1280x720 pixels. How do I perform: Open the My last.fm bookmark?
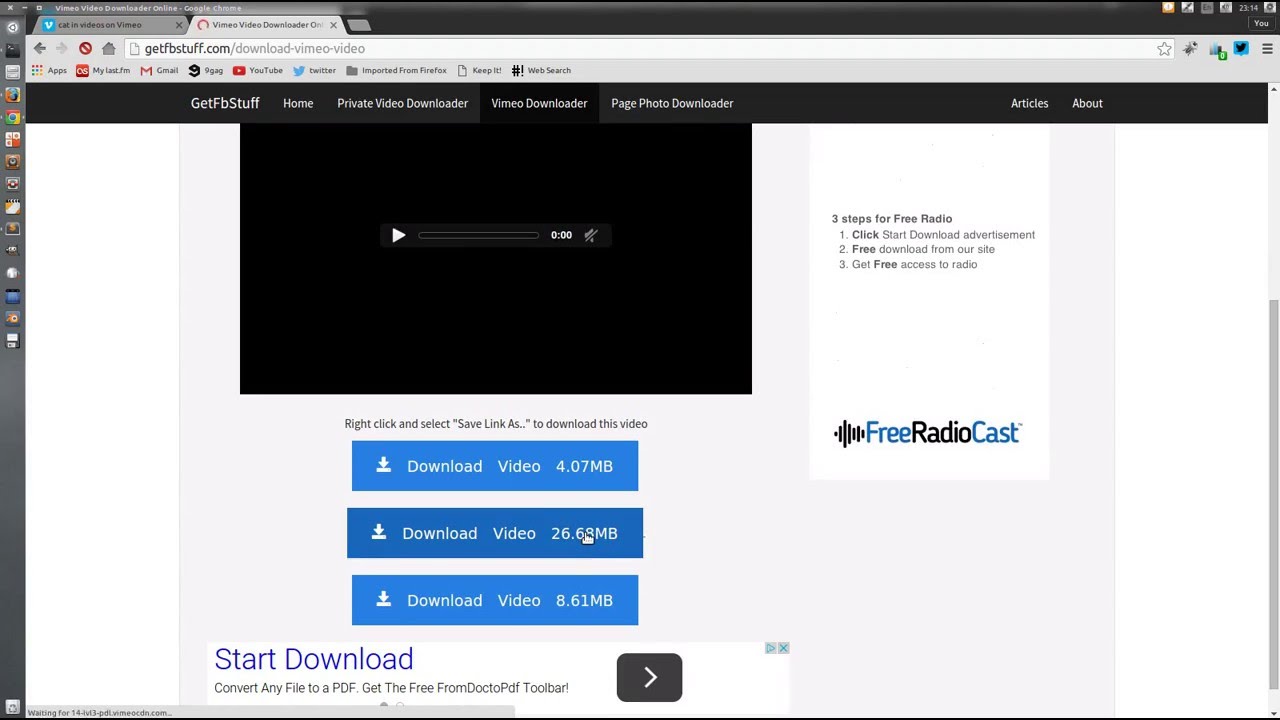(103, 70)
